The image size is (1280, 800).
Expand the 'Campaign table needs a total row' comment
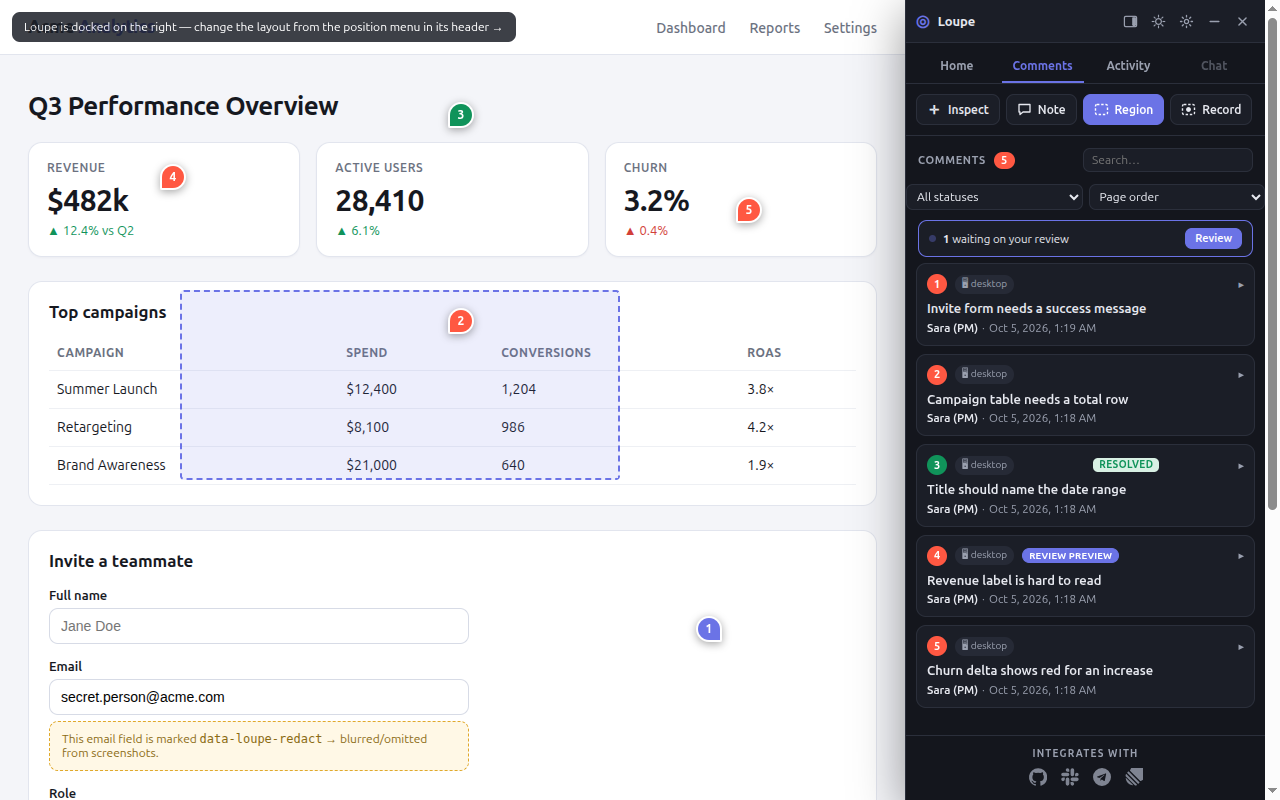pos(1241,375)
